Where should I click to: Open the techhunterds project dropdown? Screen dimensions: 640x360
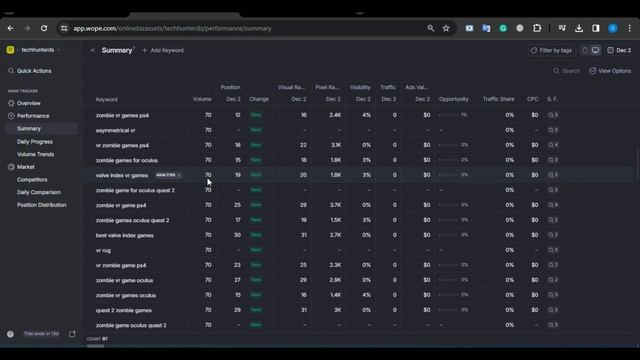[40, 50]
